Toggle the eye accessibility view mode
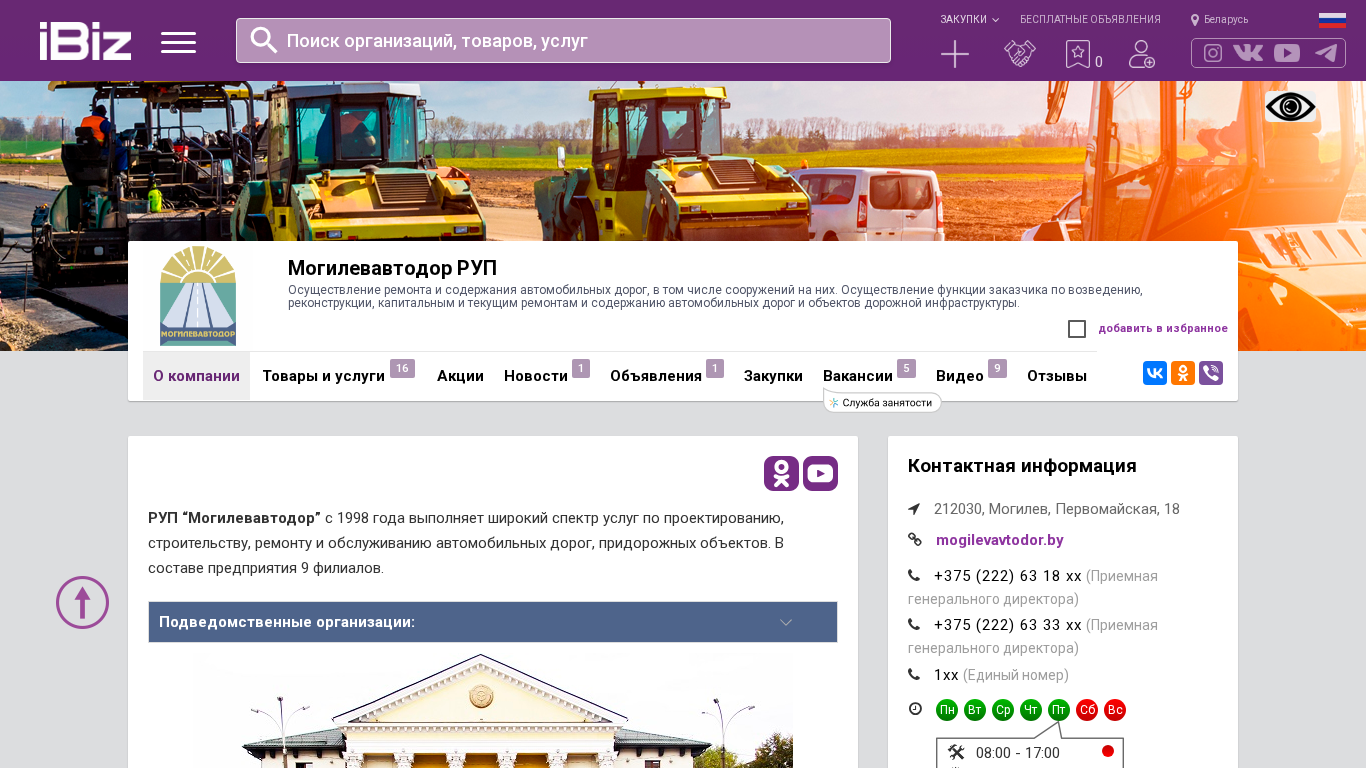Image resolution: width=1366 pixels, height=768 pixels. 1290,107
